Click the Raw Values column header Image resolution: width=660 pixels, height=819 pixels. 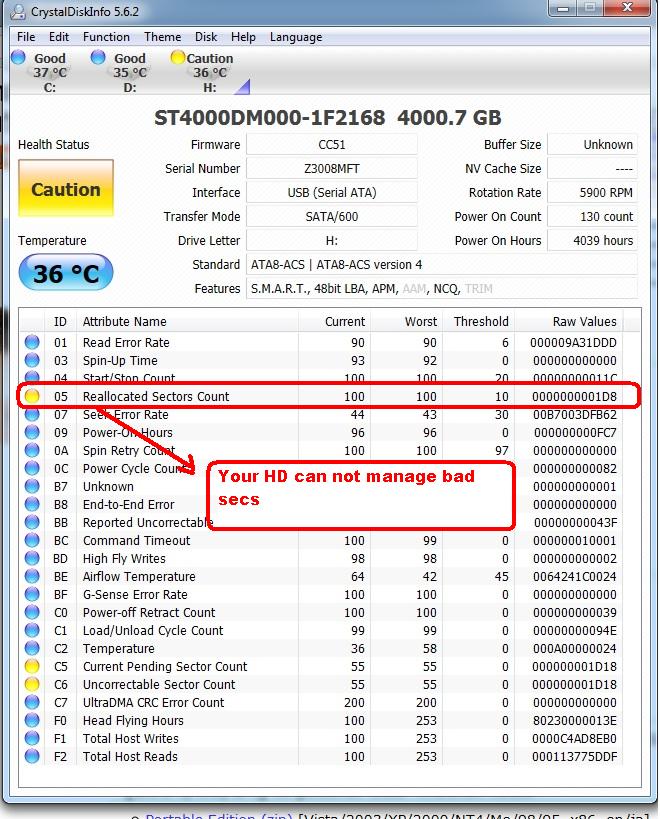pos(569,321)
